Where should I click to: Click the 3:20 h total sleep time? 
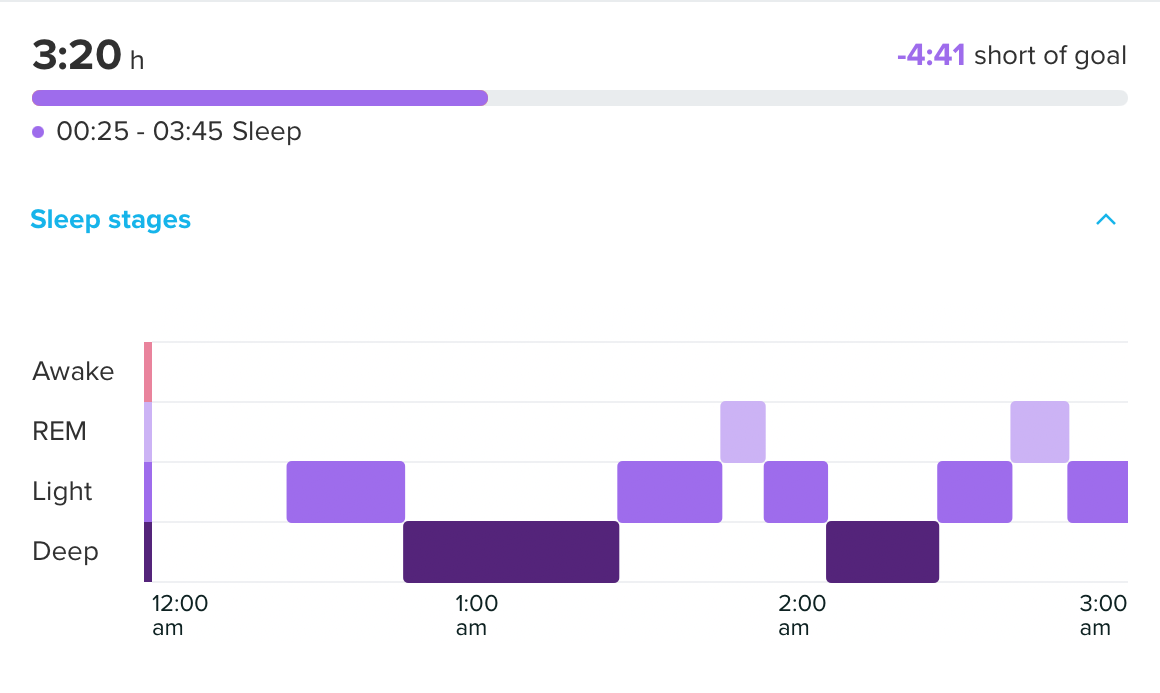tap(88, 56)
